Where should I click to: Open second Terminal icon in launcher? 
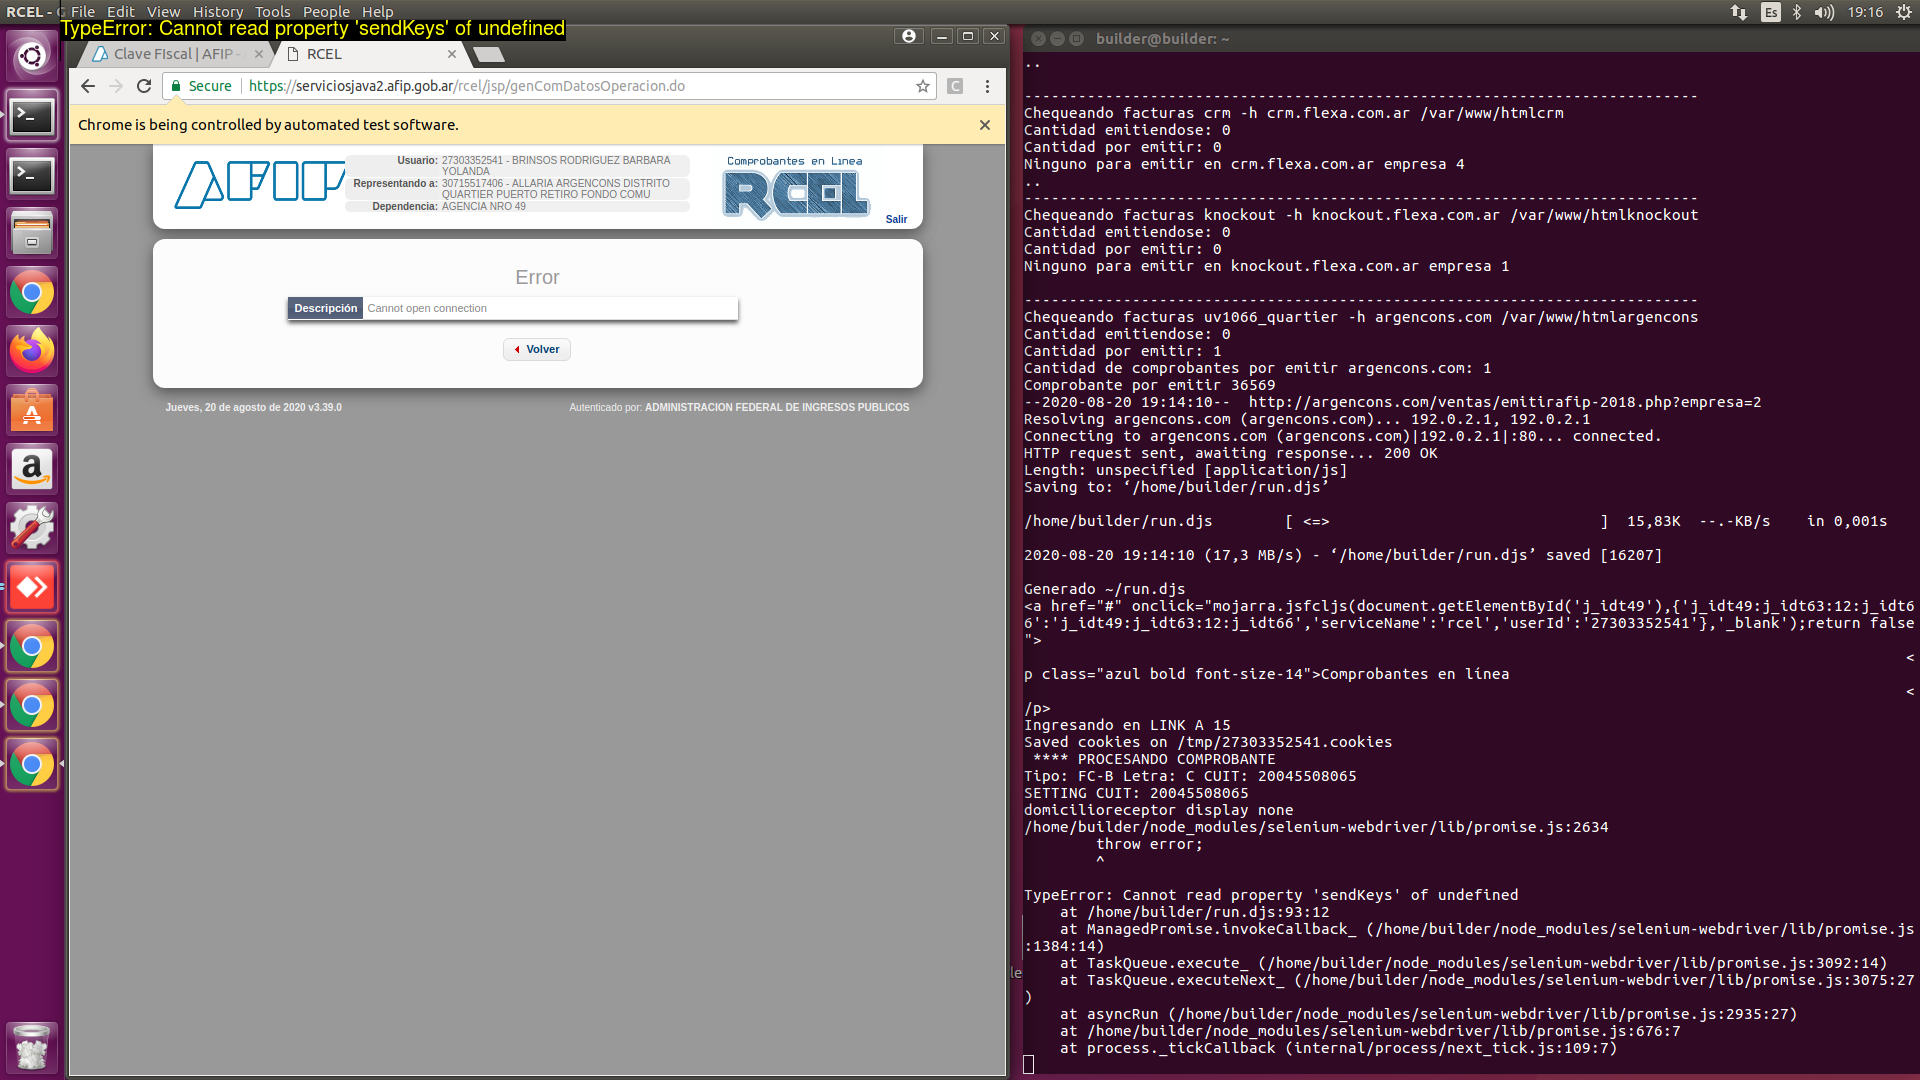tap(32, 175)
